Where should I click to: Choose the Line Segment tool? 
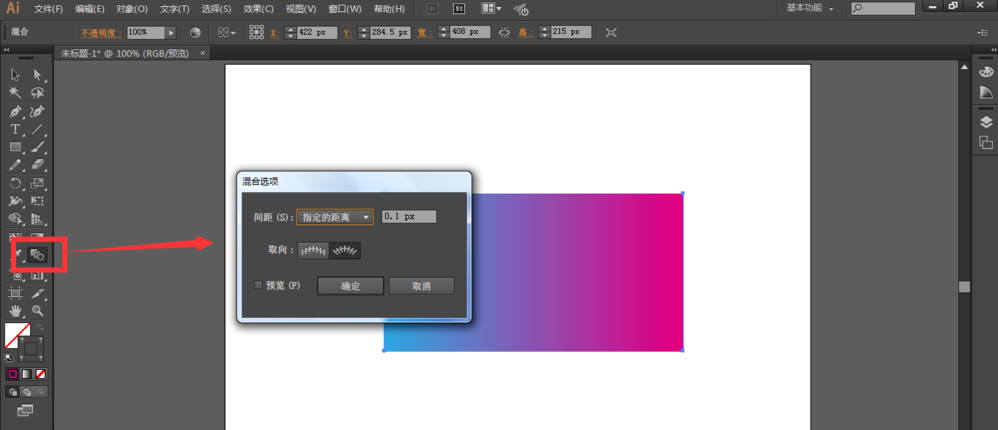pyautogui.click(x=37, y=130)
